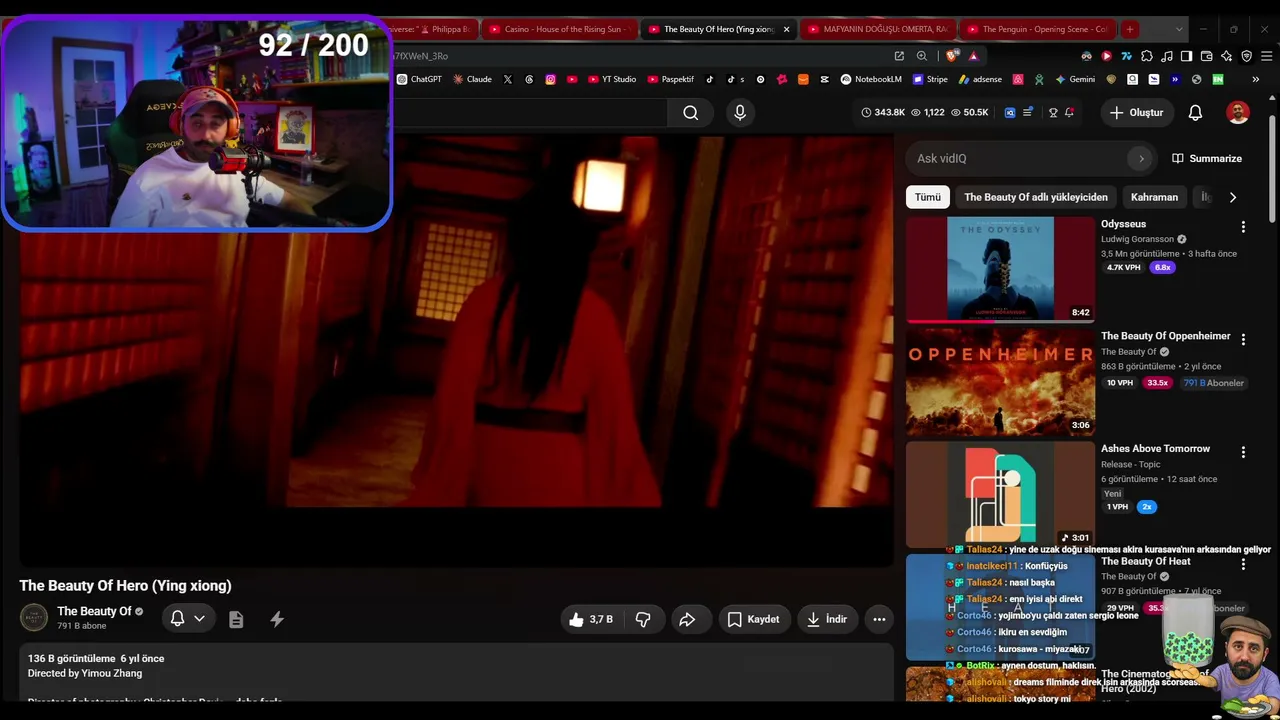Download the video with İndir
The image size is (1280, 720).
[x=827, y=619]
